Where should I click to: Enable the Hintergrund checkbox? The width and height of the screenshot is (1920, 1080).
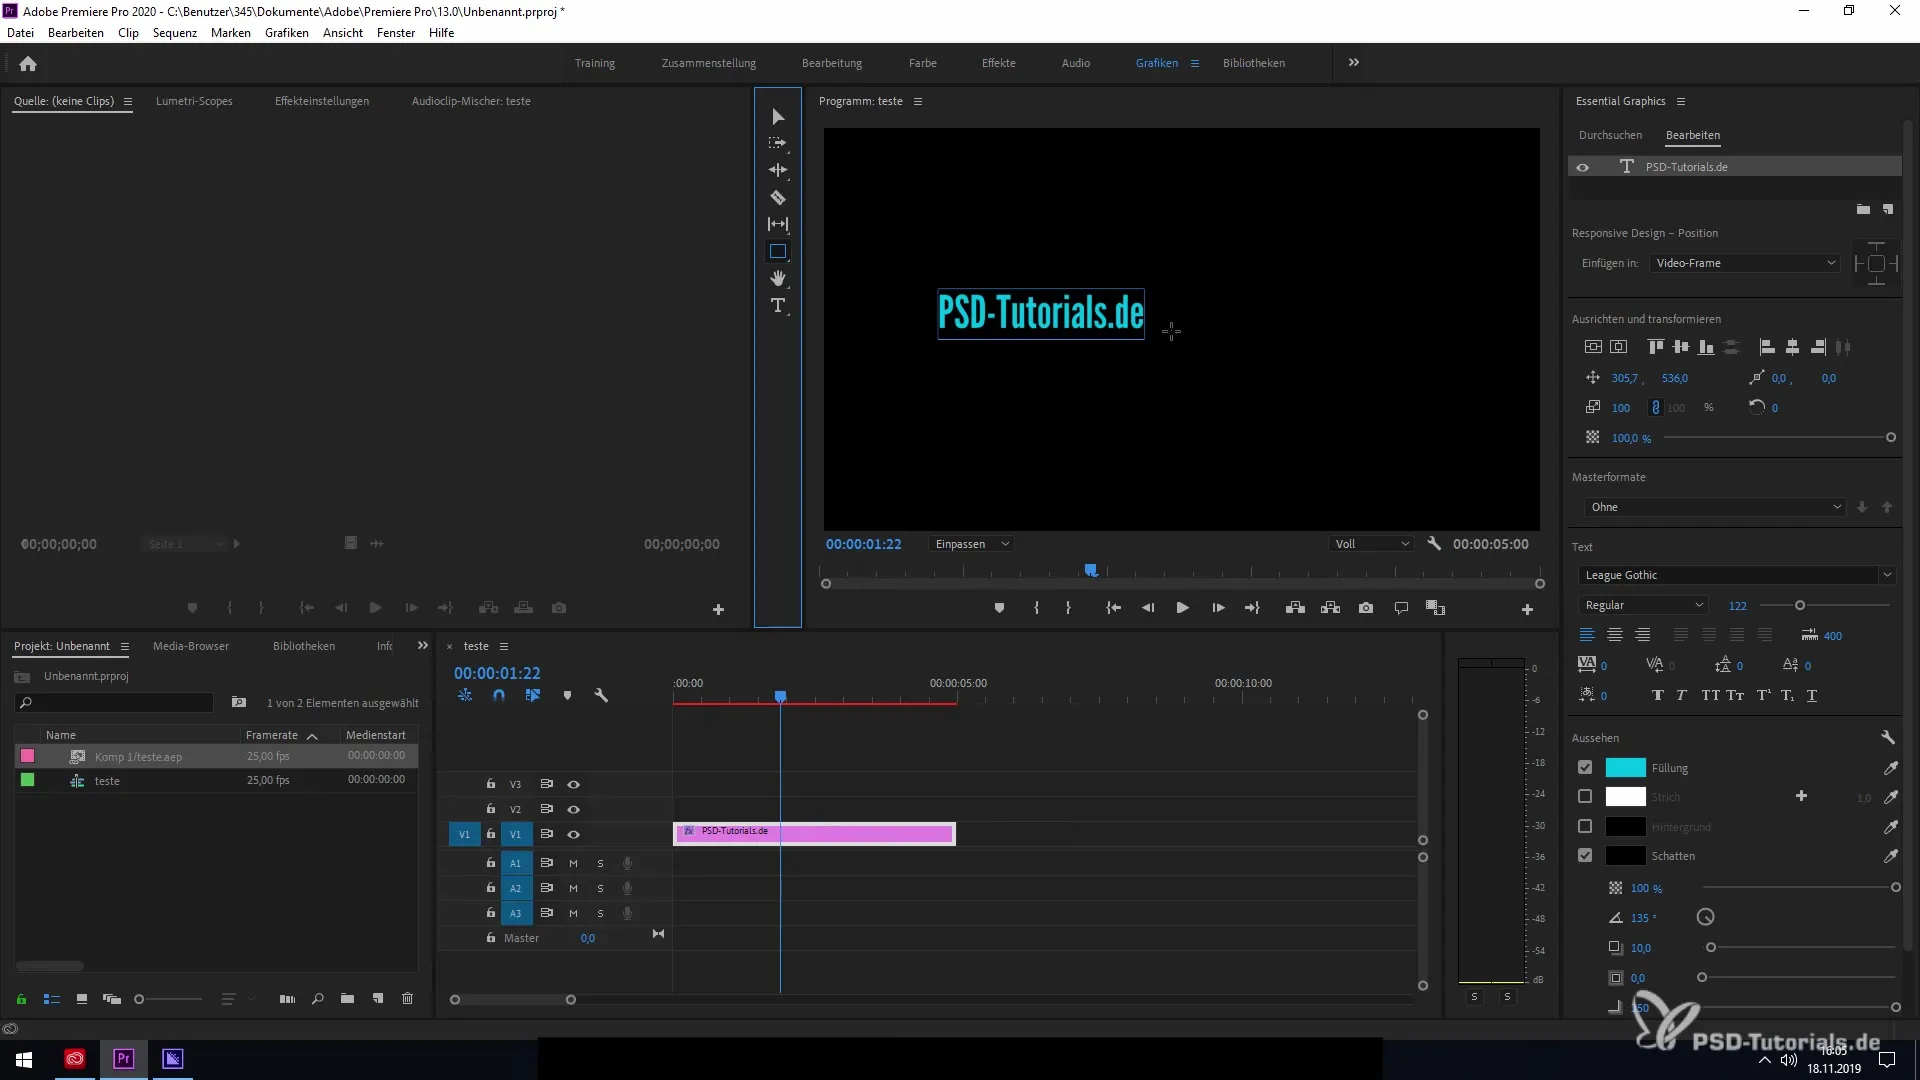click(1585, 827)
